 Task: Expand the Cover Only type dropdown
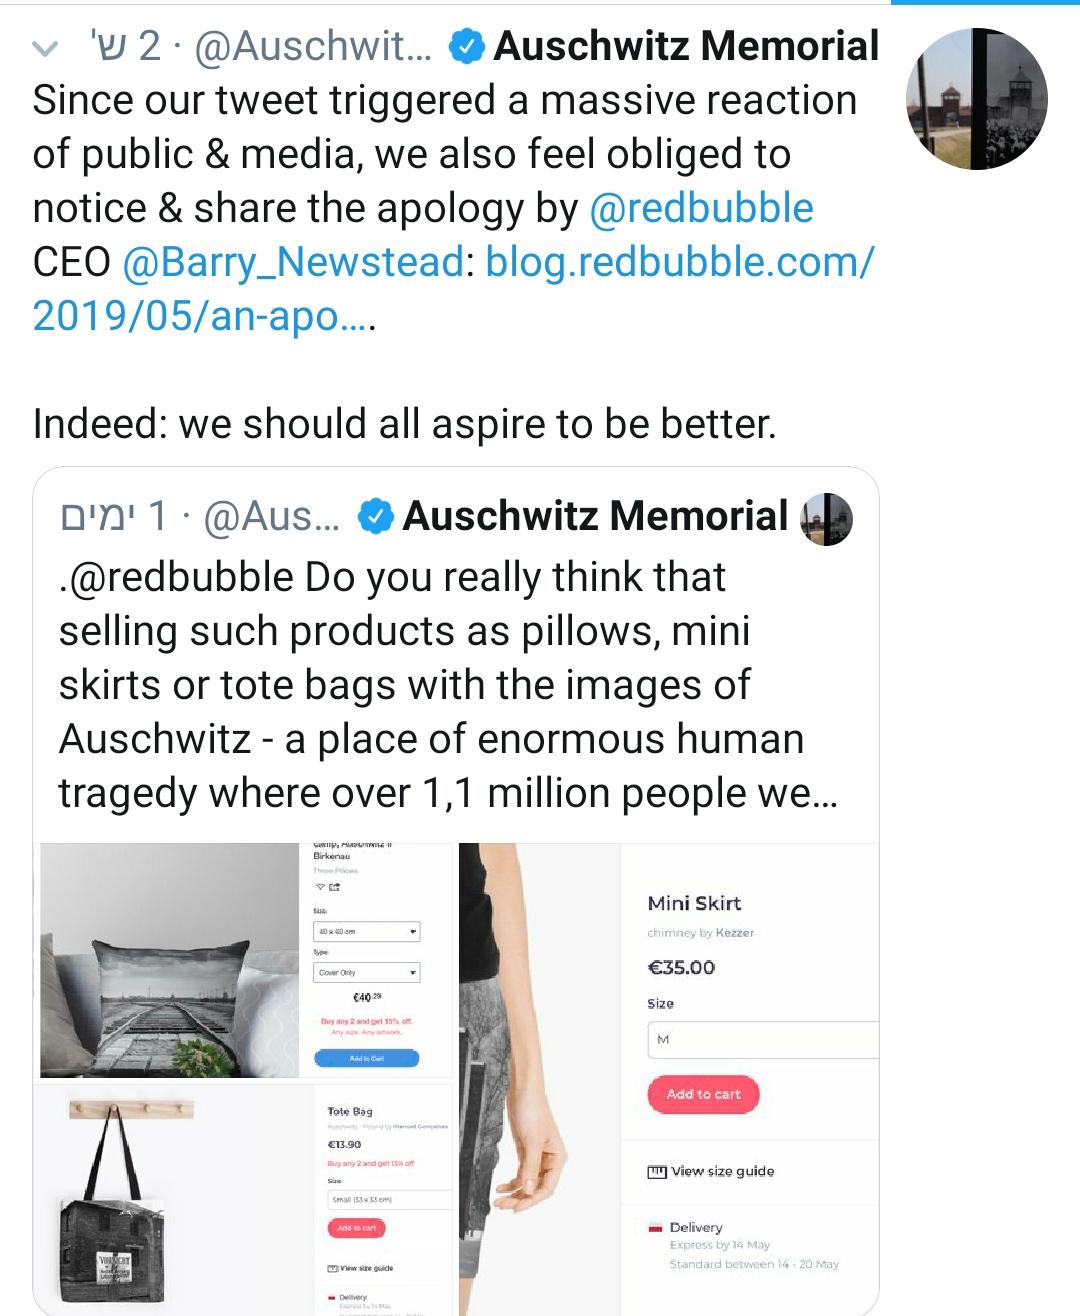(366, 972)
